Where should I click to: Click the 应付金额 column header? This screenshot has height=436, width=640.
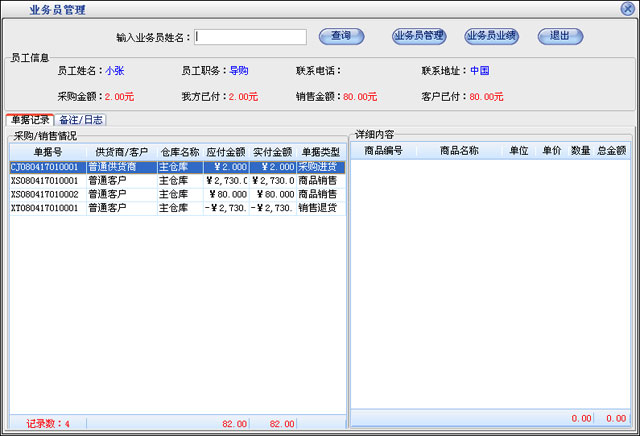click(226, 152)
